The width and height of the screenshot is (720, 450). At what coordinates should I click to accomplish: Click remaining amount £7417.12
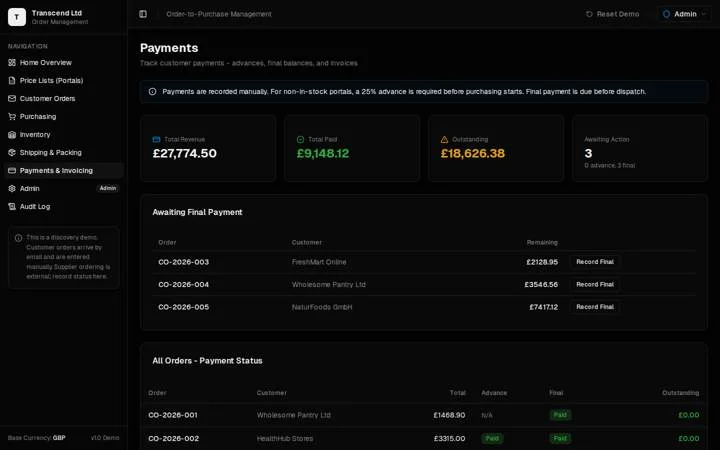coord(543,307)
